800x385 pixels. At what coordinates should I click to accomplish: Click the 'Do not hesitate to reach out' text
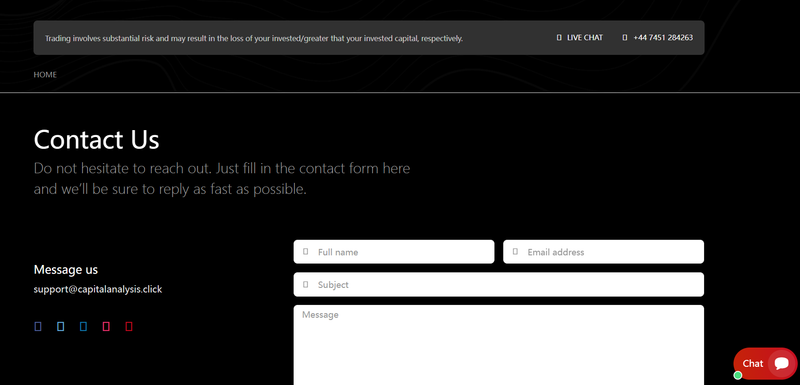pos(222,178)
